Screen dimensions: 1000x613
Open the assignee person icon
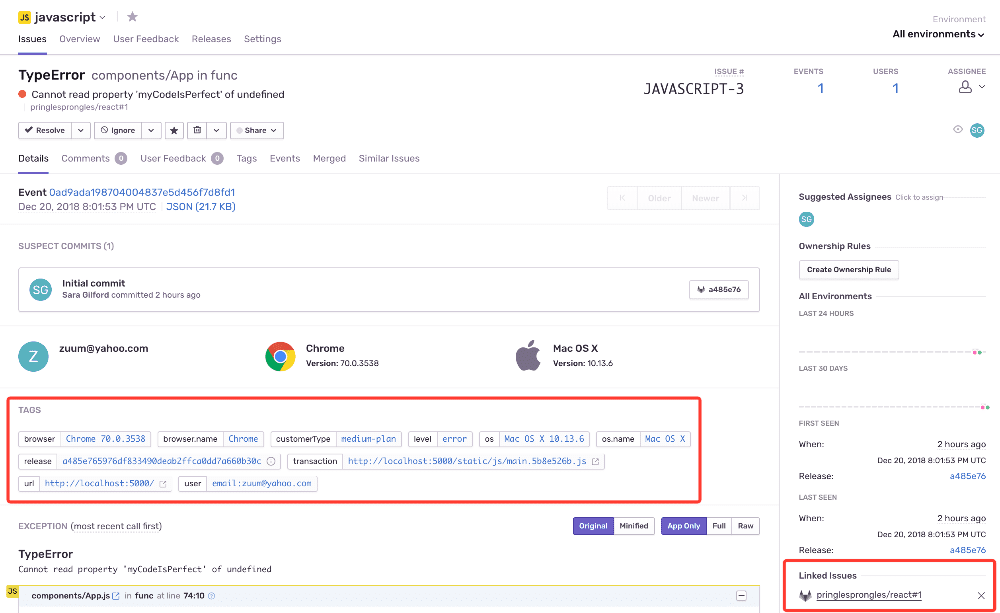coord(963,85)
